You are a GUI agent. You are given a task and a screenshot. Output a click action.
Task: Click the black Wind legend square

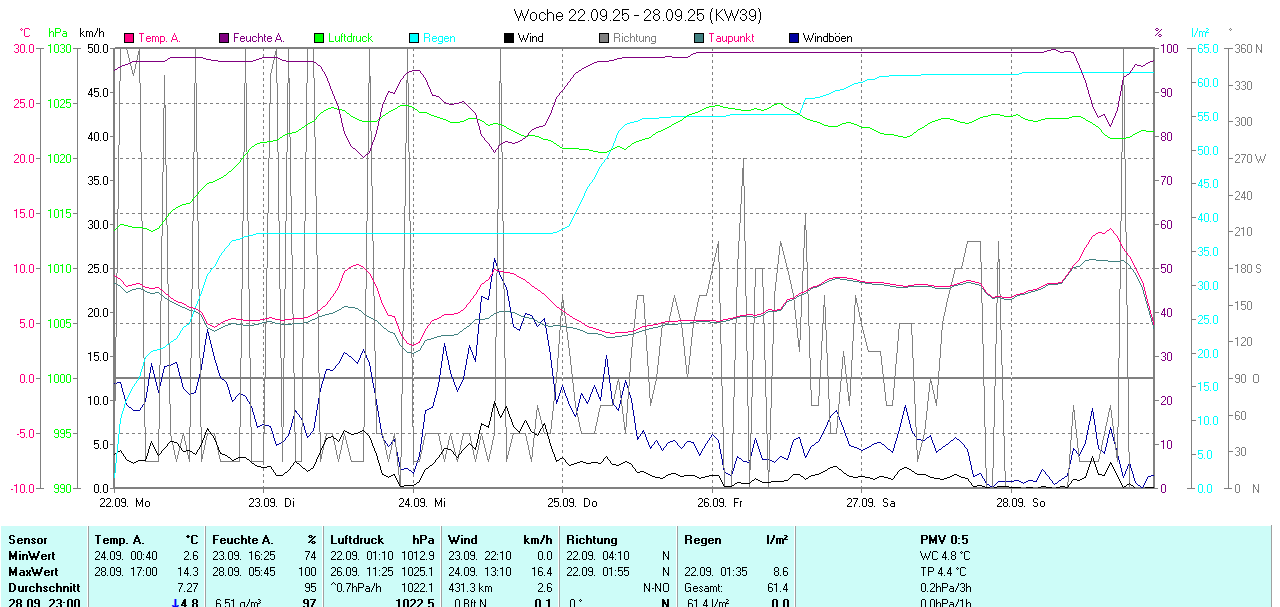pos(509,38)
